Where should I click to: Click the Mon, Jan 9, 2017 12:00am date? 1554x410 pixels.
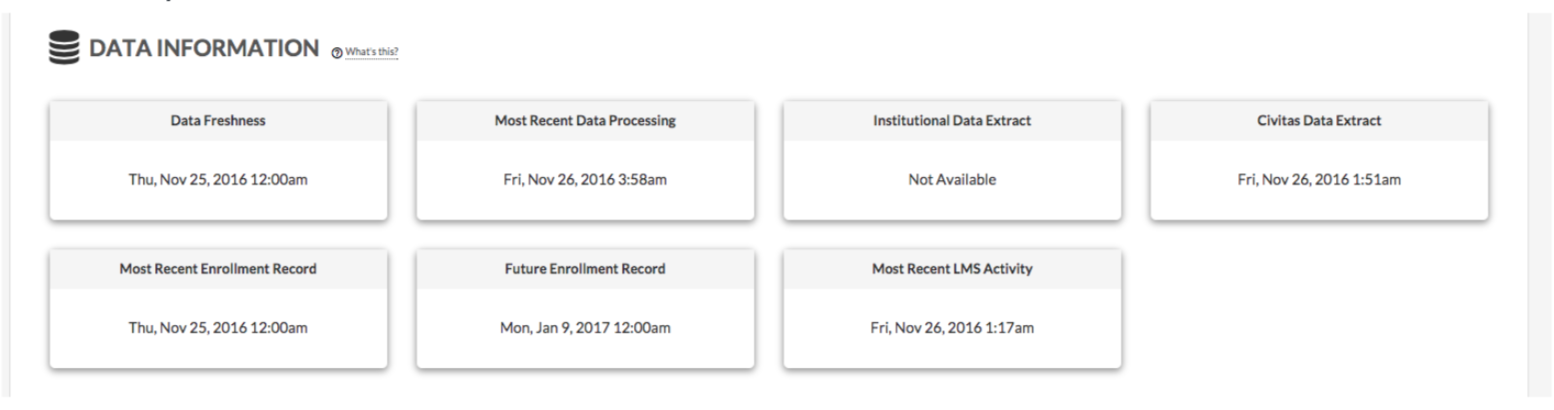(585, 328)
